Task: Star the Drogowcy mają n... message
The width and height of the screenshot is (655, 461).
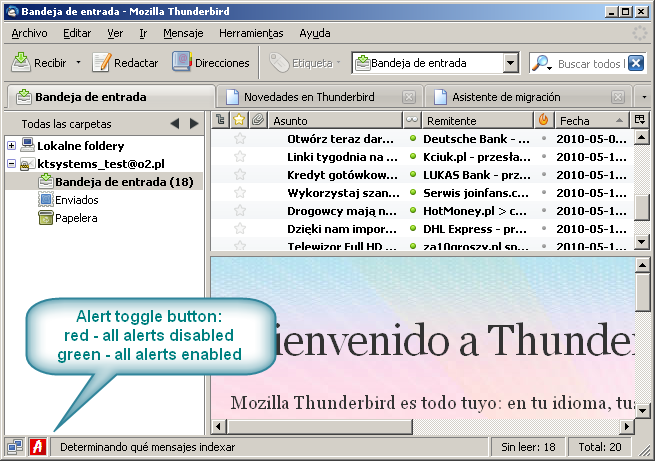Action: click(x=240, y=210)
